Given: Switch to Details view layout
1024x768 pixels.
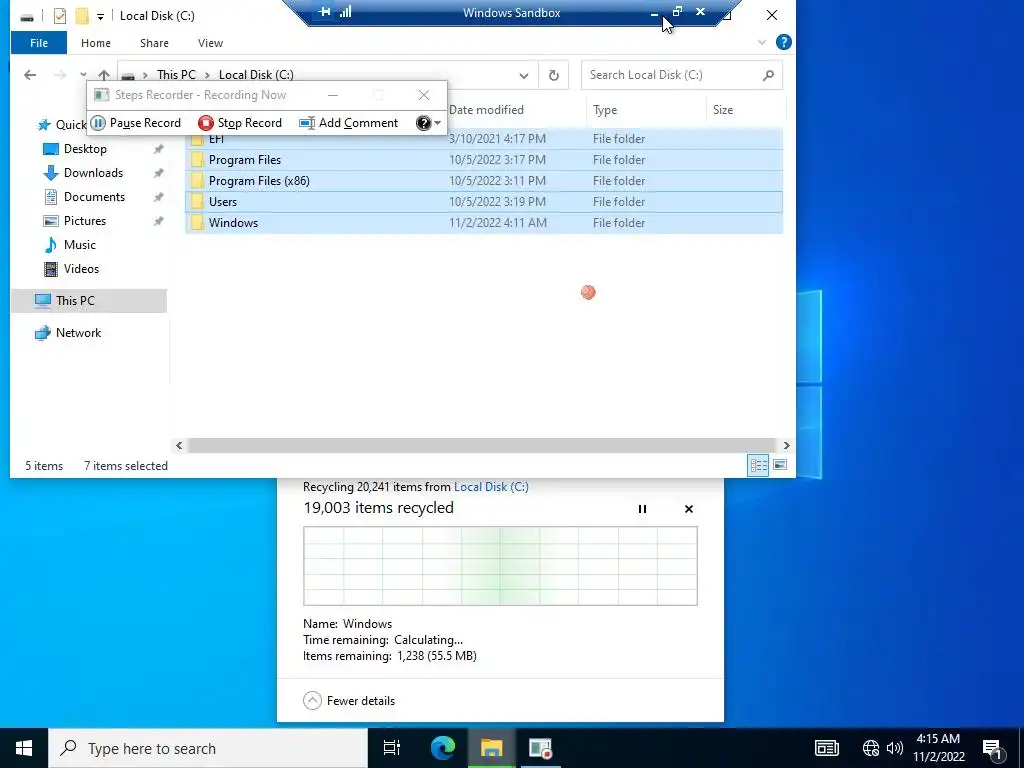Looking at the screenshot, I should [x=758, y=466].
